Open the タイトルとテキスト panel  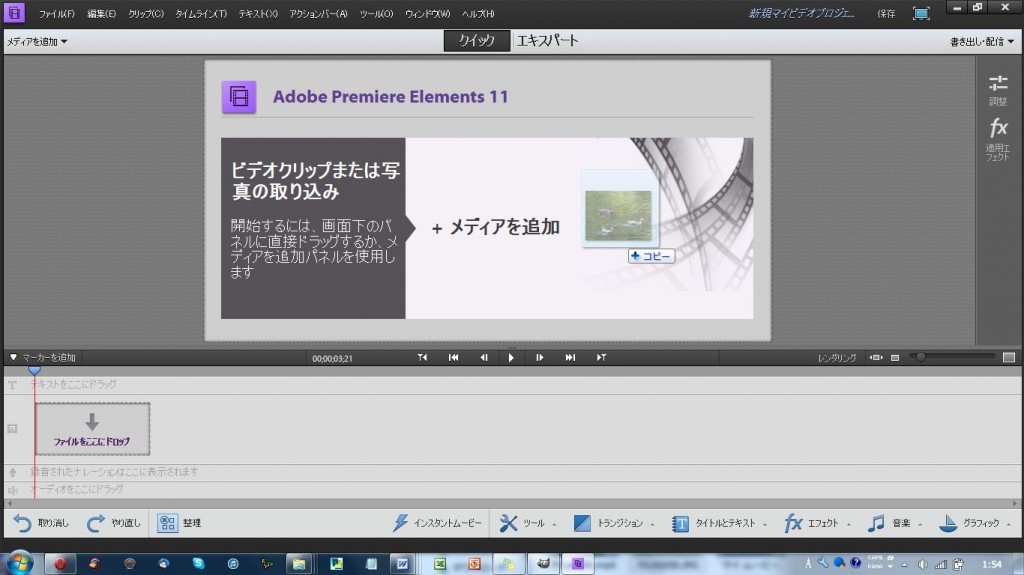click(719, 523)
